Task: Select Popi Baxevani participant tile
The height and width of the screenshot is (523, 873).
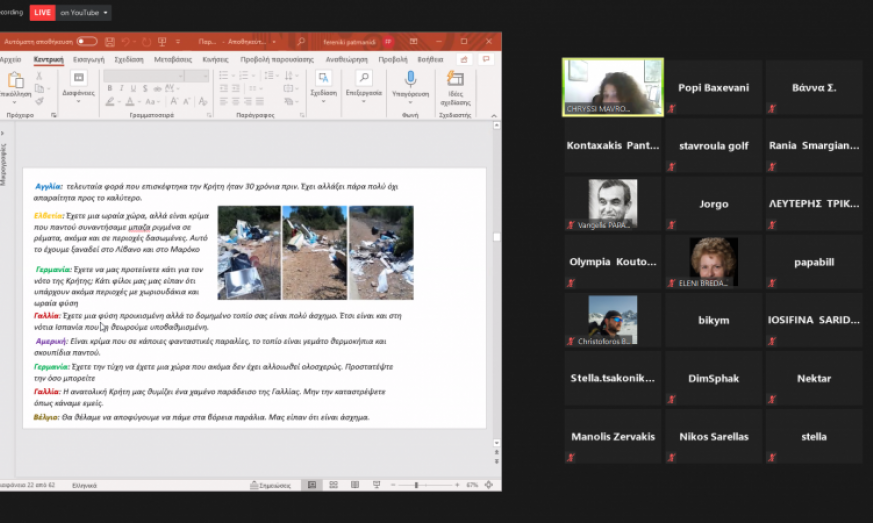Action: [x=713, y=87]
